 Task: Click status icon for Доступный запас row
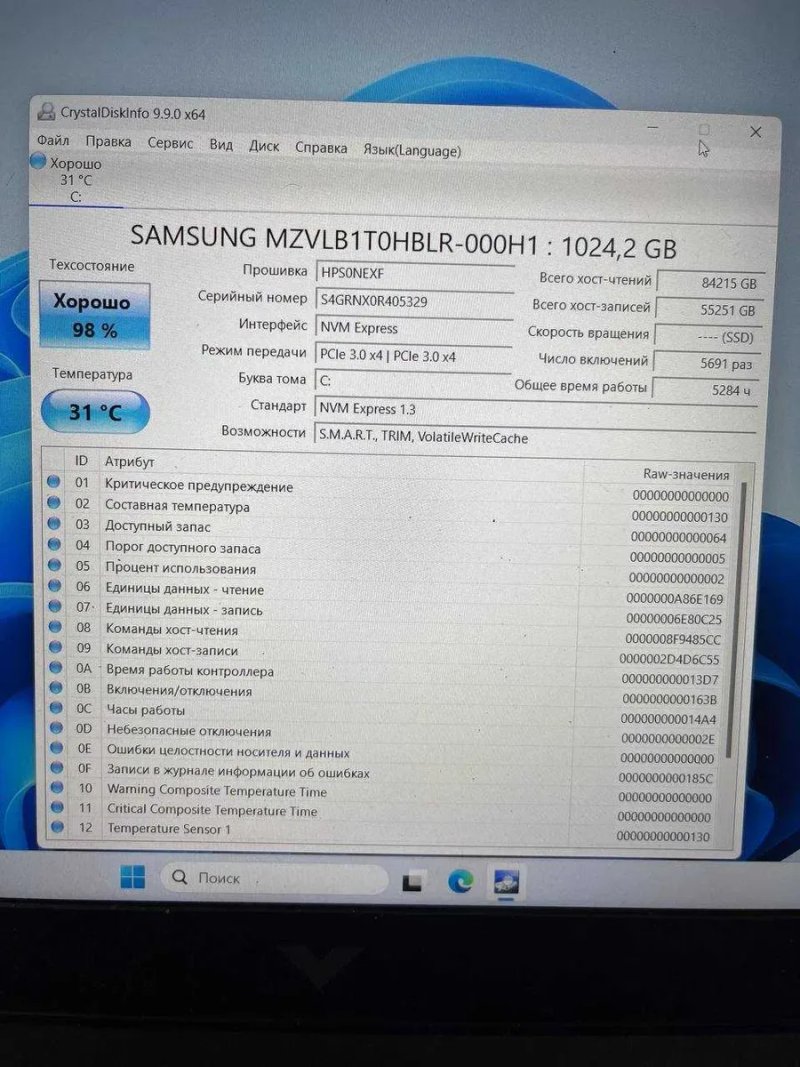(x=54, y=523)
